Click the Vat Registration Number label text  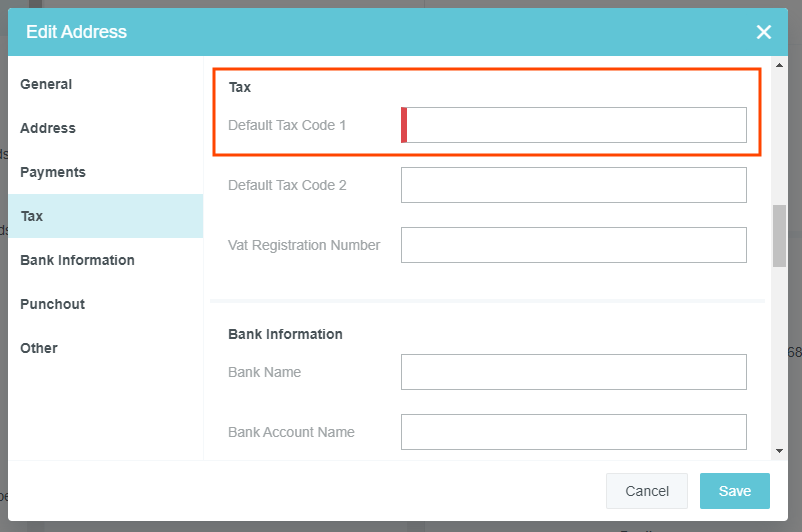tap(304, 245)
